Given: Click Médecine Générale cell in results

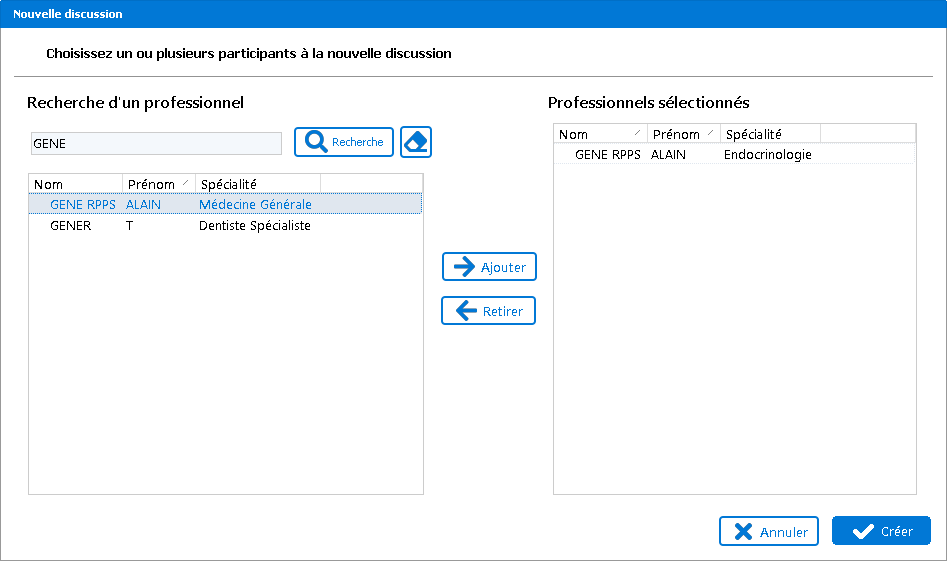Looking at the screenshot, I should [x=255, y=204].
